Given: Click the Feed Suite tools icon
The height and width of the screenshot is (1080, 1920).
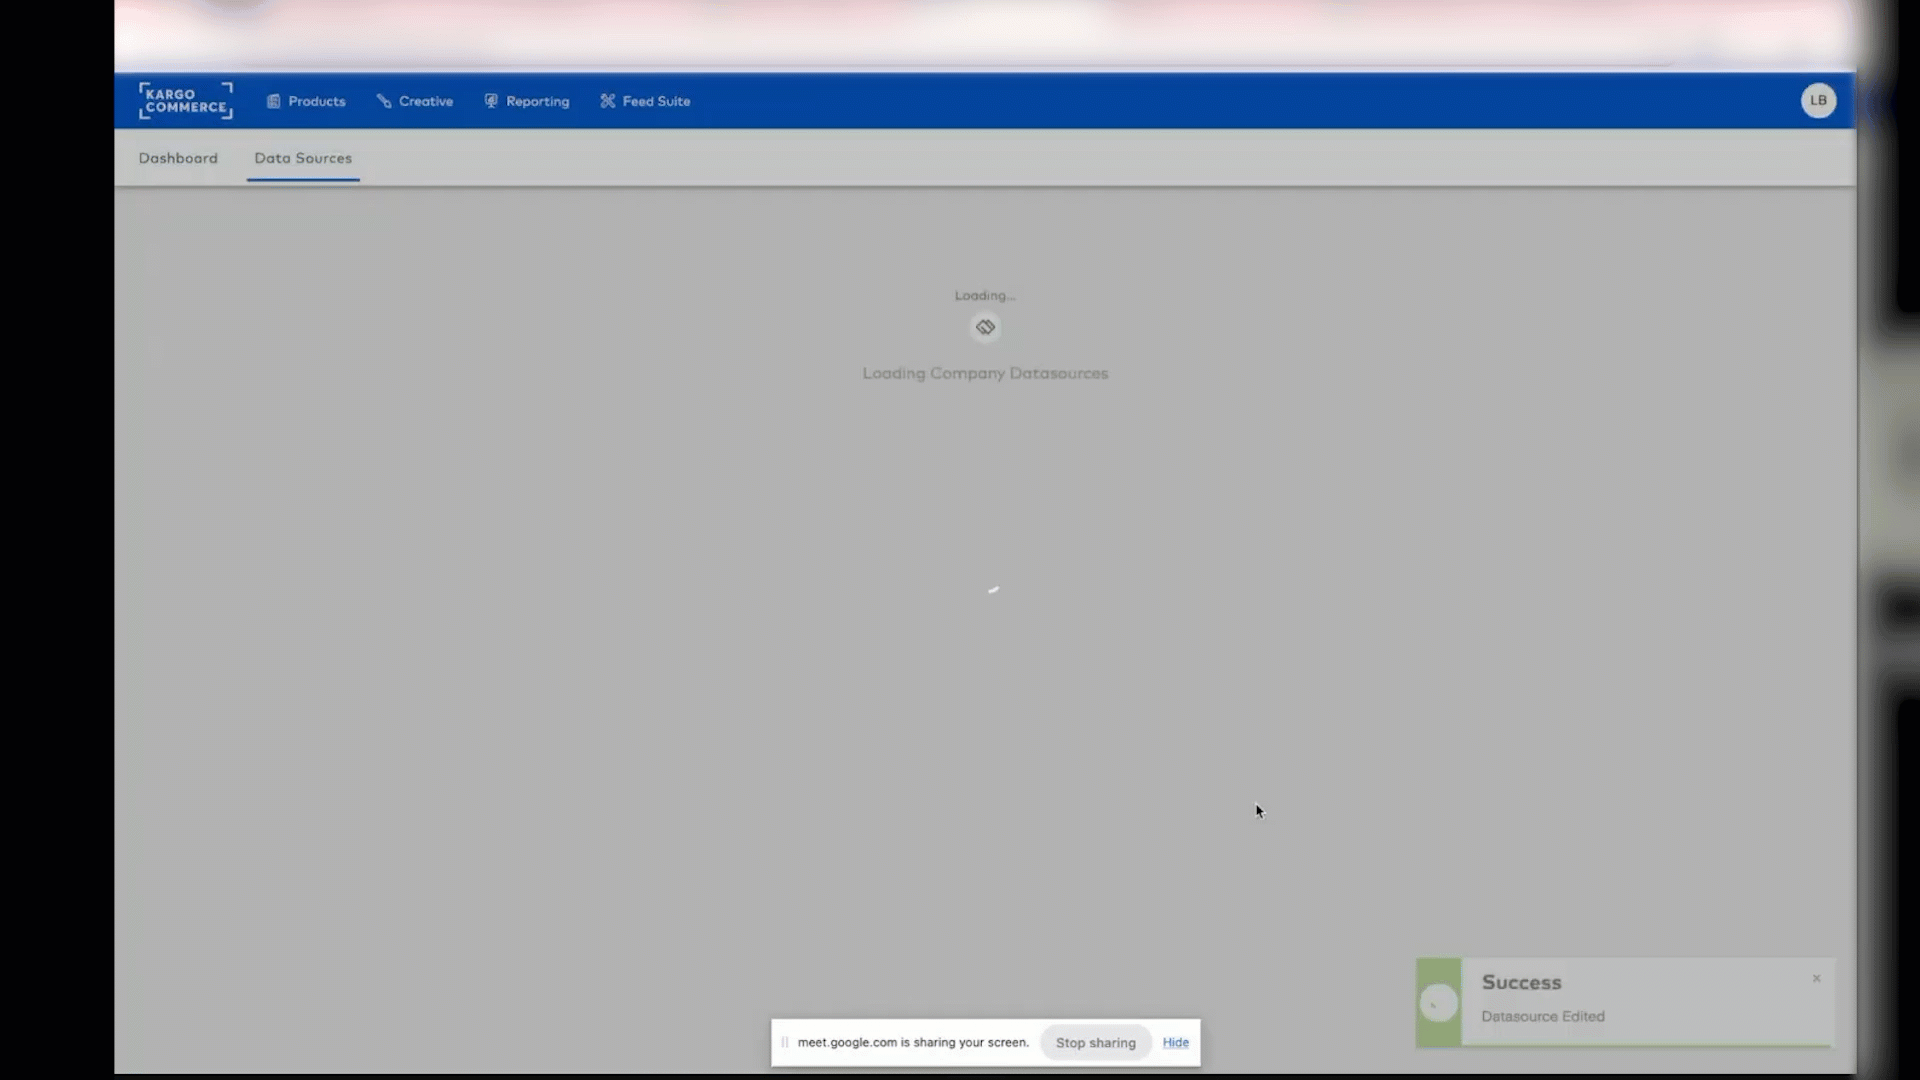Looking at the screenshot, I should [607, 100].
